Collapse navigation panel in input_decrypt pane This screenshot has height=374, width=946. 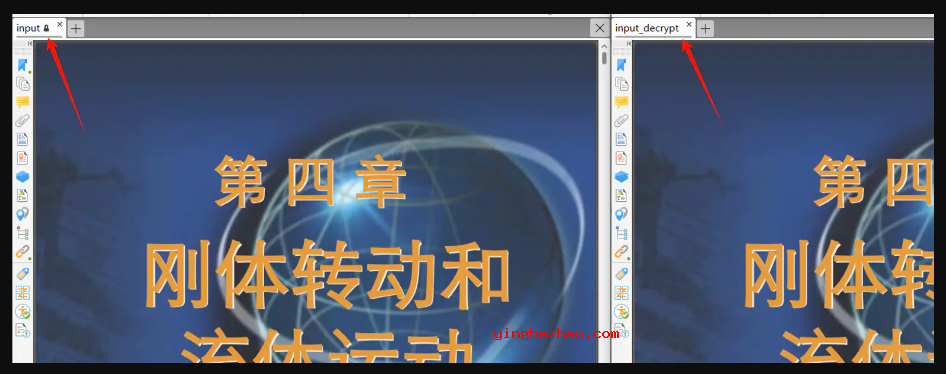tap(628, 43)
